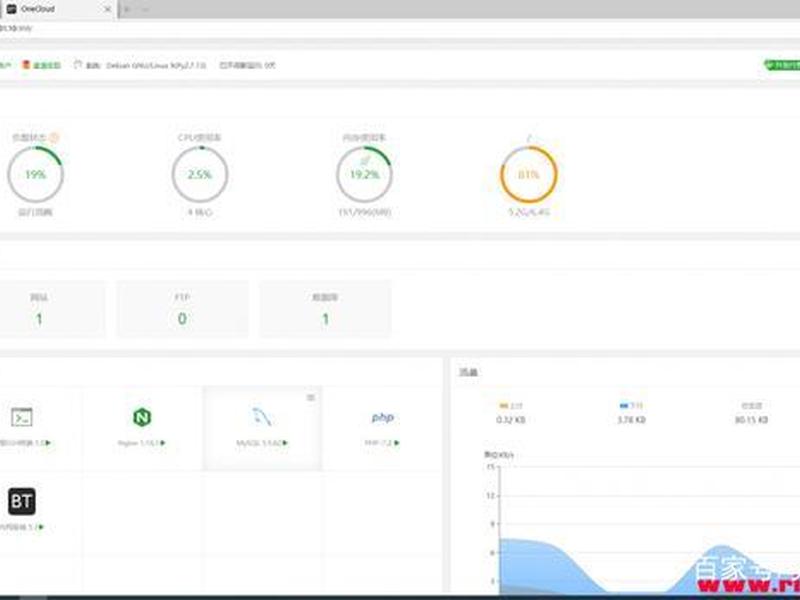
Task: Open the MySQL dolphin icon
Action: tap(262, 417)
